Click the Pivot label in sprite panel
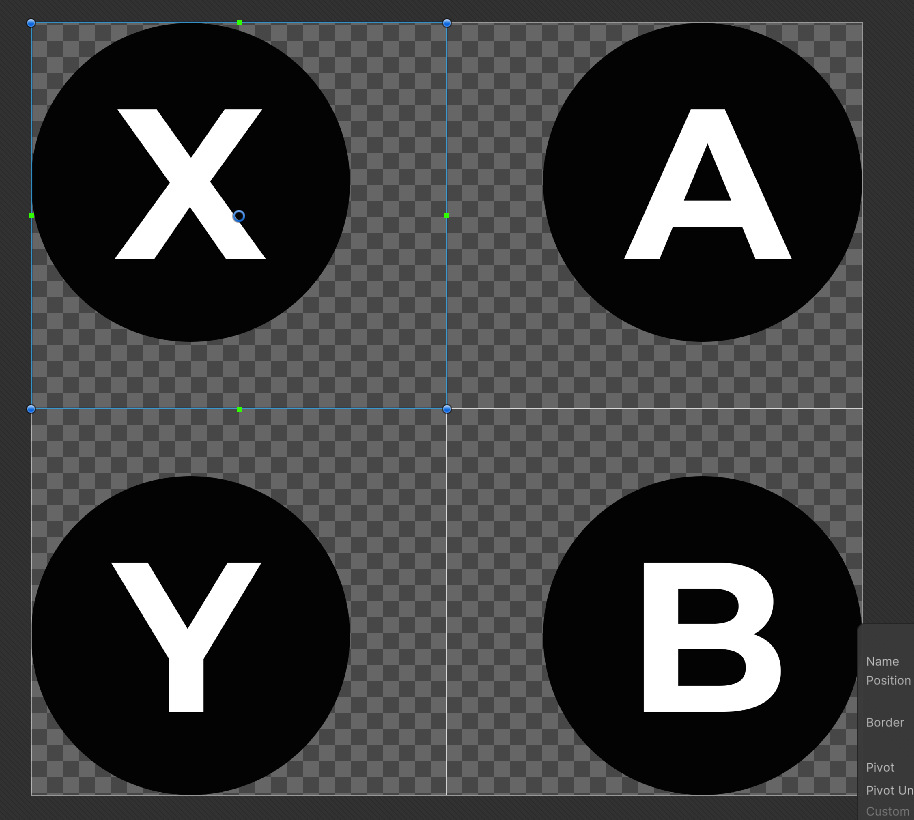The image size is (914, 820). click(880, 768)
